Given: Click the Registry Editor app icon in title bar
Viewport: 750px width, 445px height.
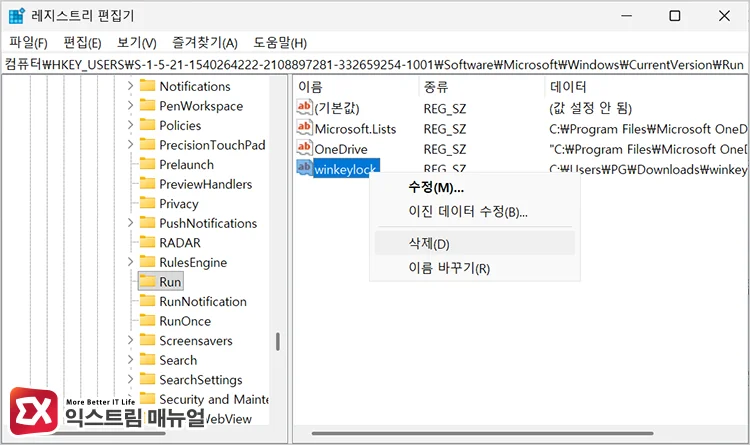Looking at the screenshot, I should click(17, 16).
